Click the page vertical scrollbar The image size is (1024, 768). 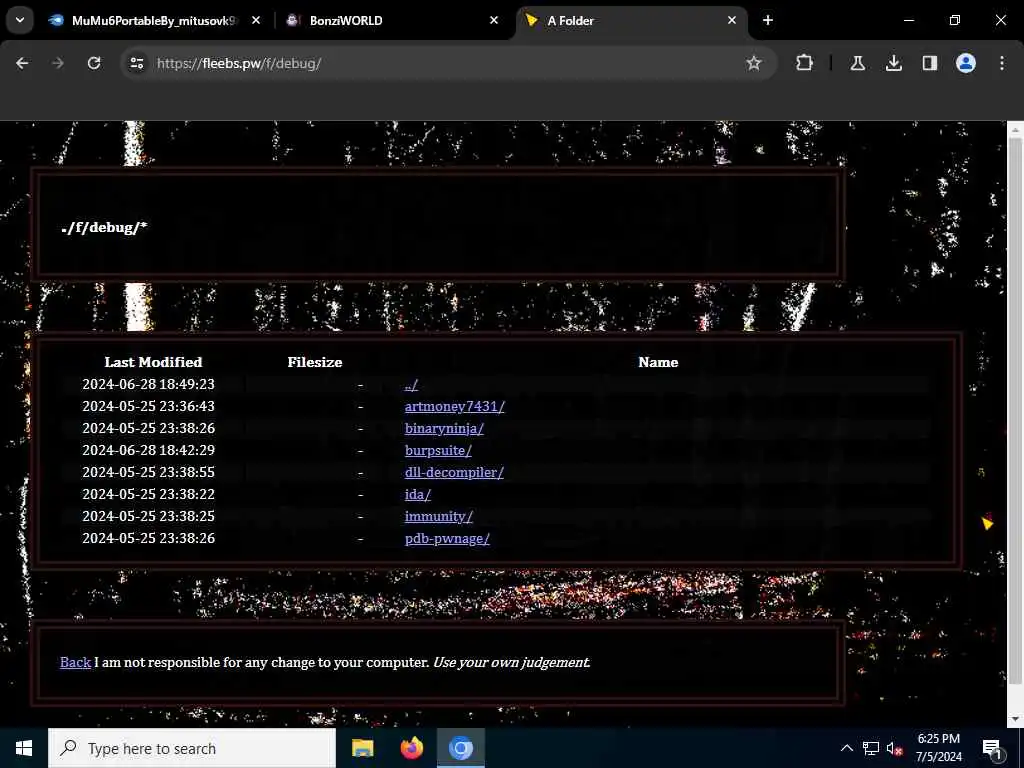click(1015, 411)
